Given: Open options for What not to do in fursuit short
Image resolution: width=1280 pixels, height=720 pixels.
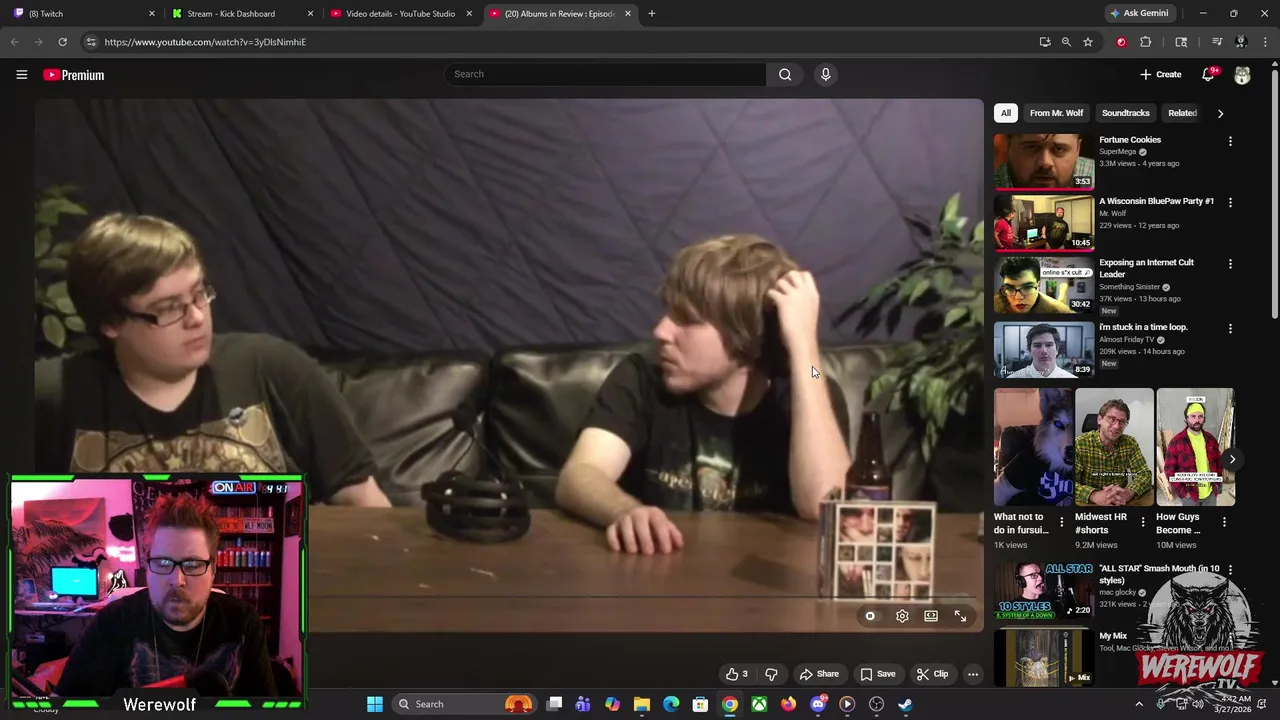Looking at the screenshot, I should pyautogui.click(x=1062, y=522).
